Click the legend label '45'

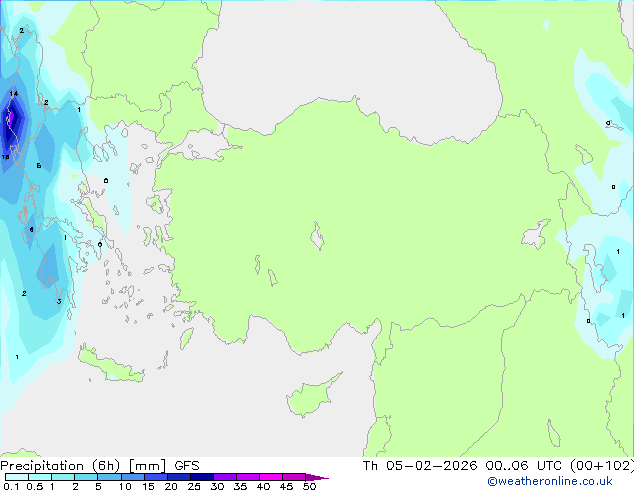click(x=286, y=486)
